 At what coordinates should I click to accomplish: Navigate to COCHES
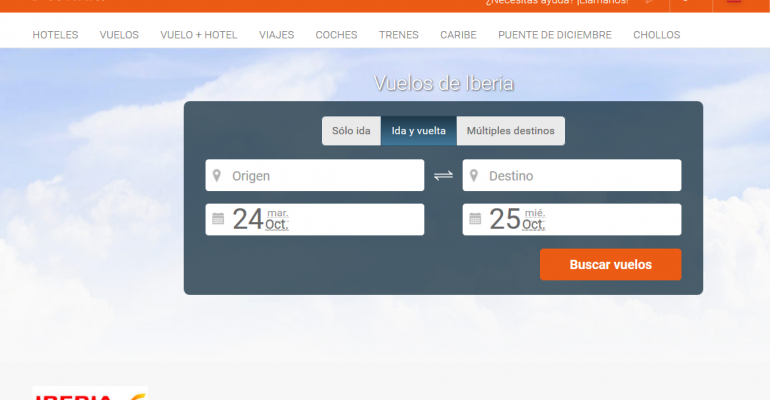tap(336, 35)
